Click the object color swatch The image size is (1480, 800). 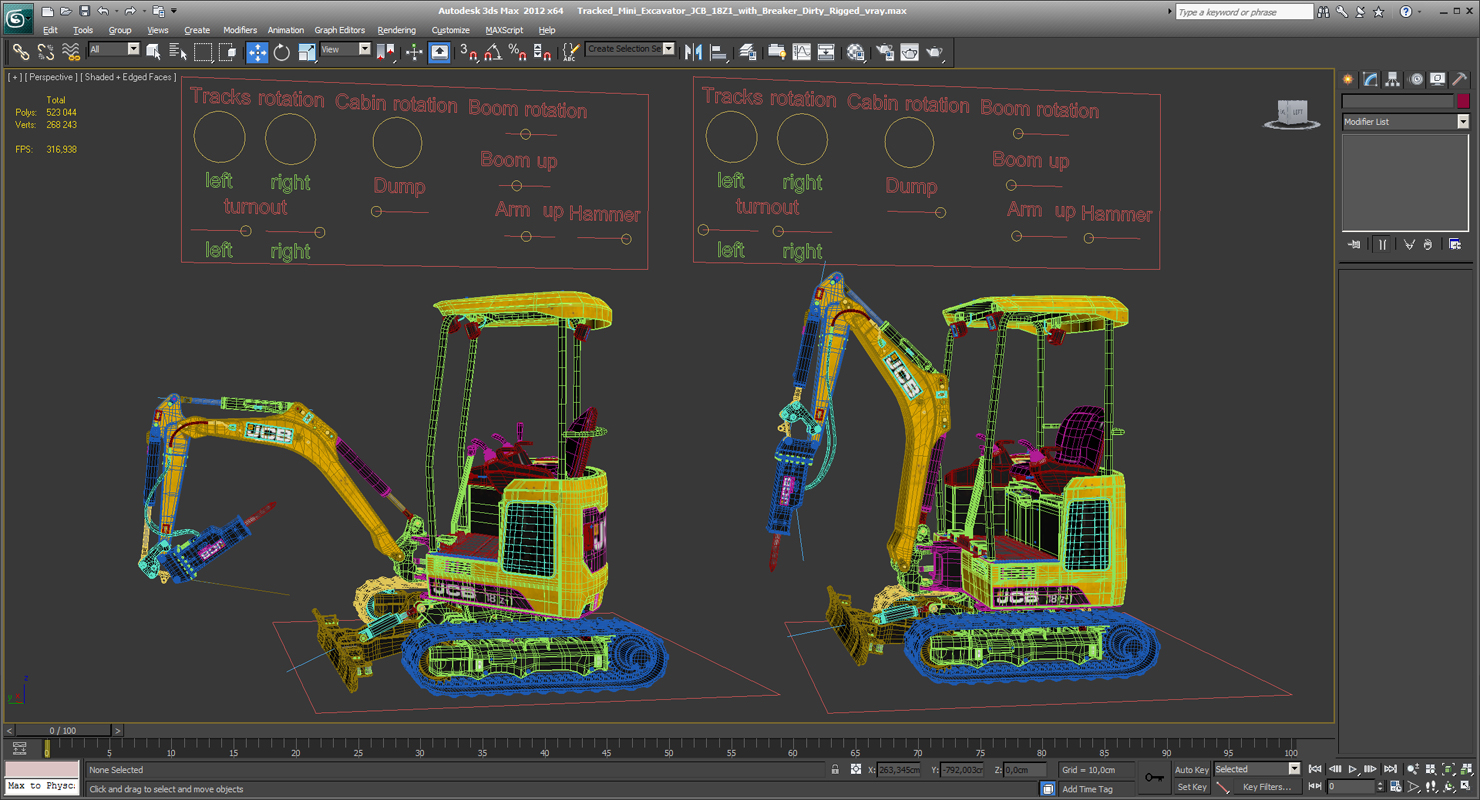(x=1463, y=101)
